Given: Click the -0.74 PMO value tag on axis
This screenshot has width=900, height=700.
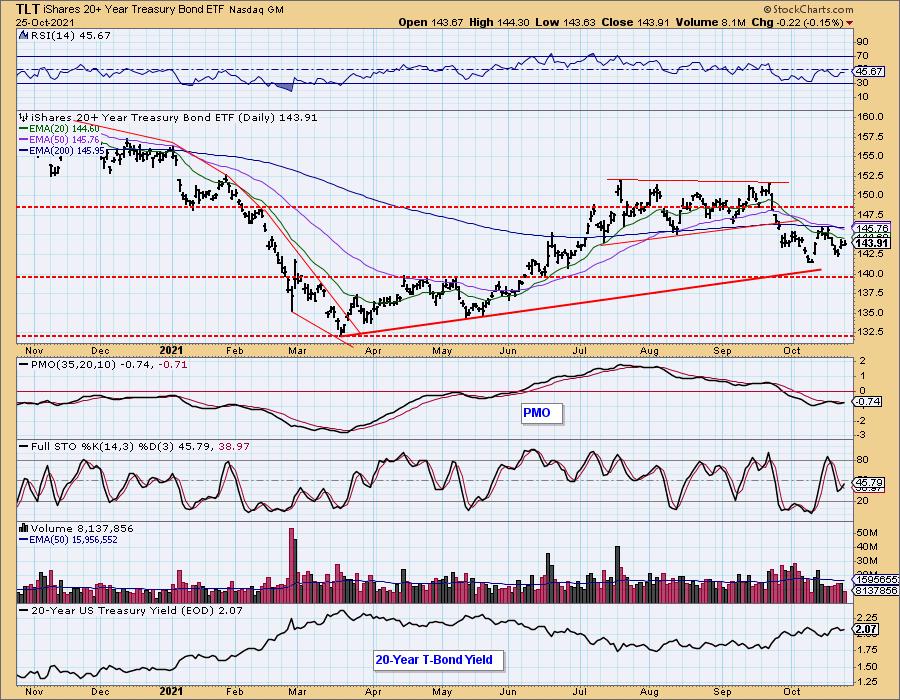Looking at the screenshot, I should 868,402.
